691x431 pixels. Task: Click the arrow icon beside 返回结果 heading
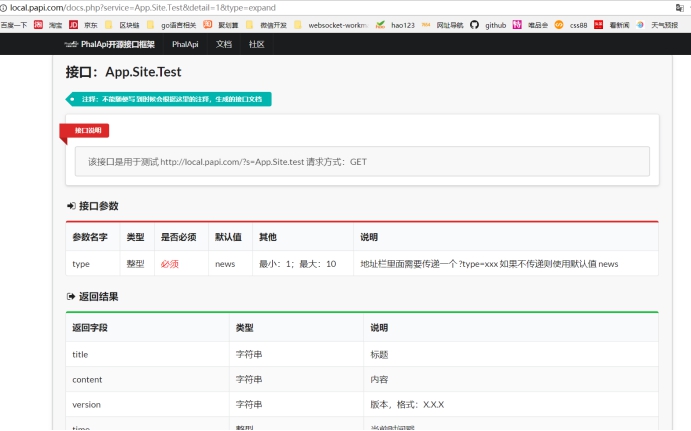tap(71, 297)
